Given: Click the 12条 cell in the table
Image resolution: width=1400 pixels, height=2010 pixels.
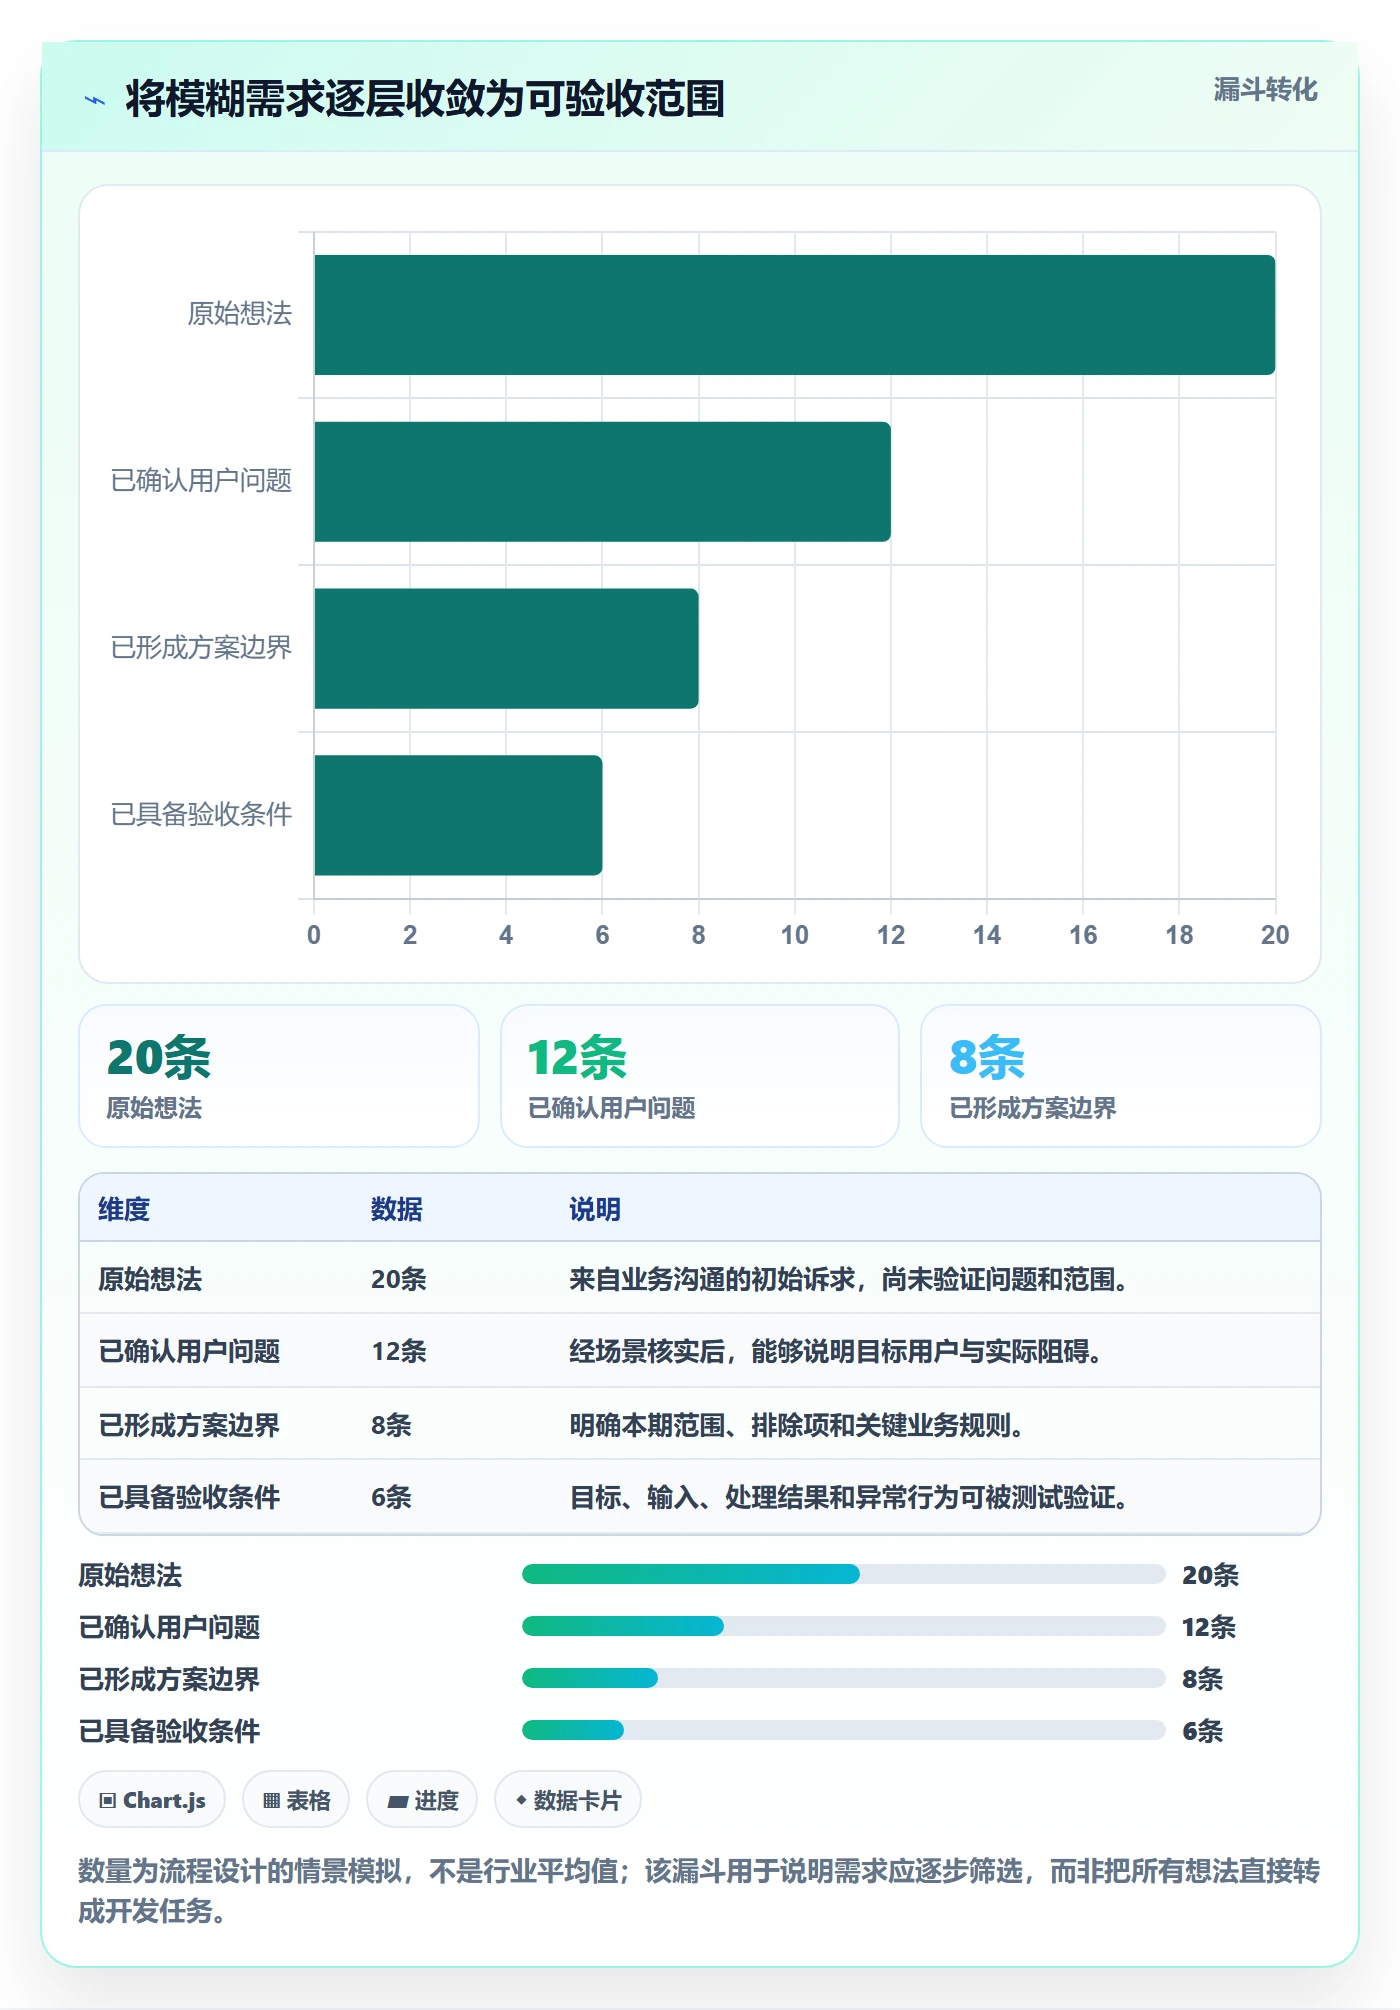Looking at the screenshot, I should click(x=399, y=1351).
